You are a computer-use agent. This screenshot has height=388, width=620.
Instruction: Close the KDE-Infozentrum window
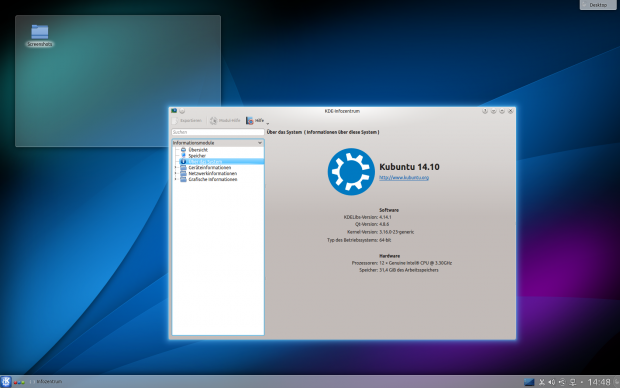pyautogui.click(x=510, y=111)
